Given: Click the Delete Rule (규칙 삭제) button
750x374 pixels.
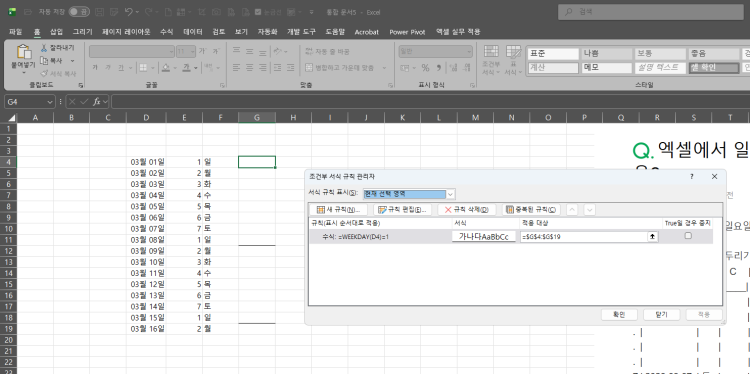Looking at the screenshot, I should tap(466, 209).
